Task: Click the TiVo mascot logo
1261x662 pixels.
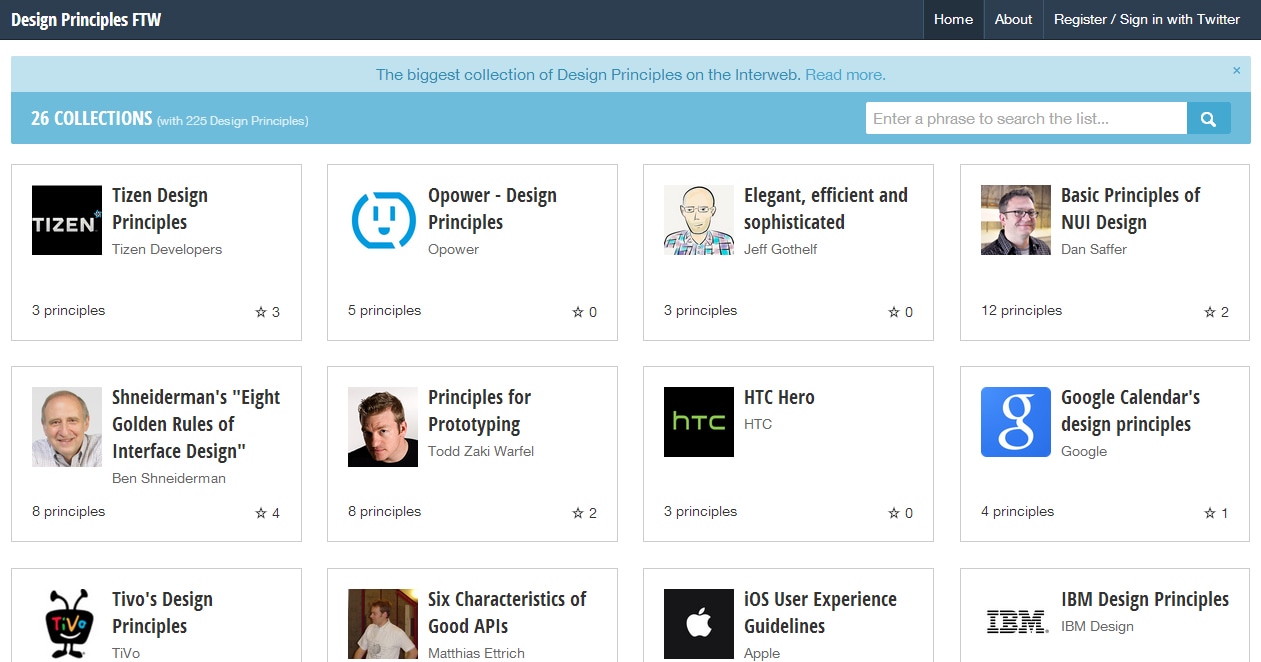Action: tap(67, 623)
